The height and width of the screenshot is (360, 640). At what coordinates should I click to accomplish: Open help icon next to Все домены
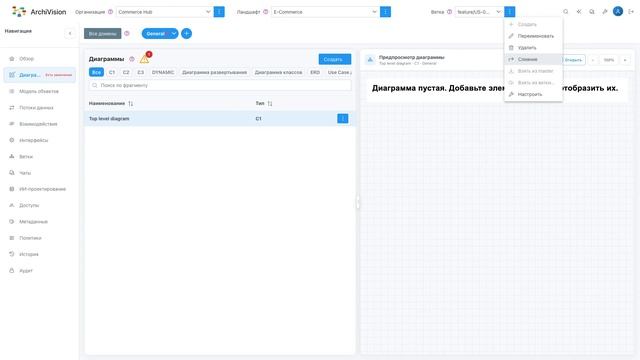(x=127, y=33)
